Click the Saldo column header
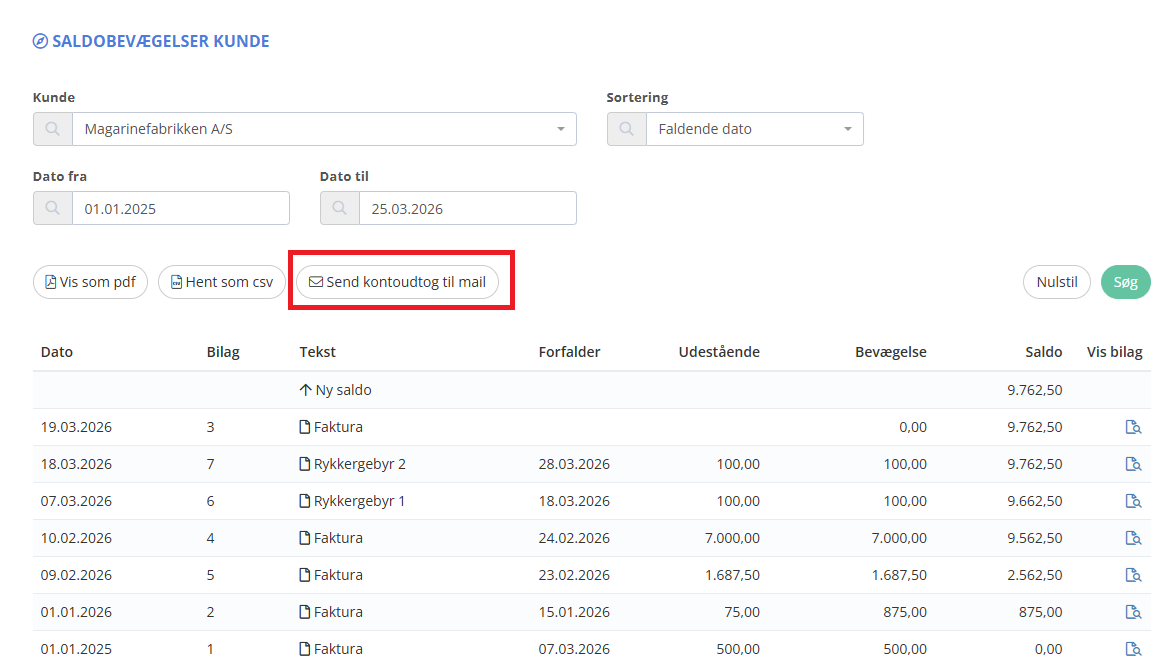 (x=1043, y=352)
